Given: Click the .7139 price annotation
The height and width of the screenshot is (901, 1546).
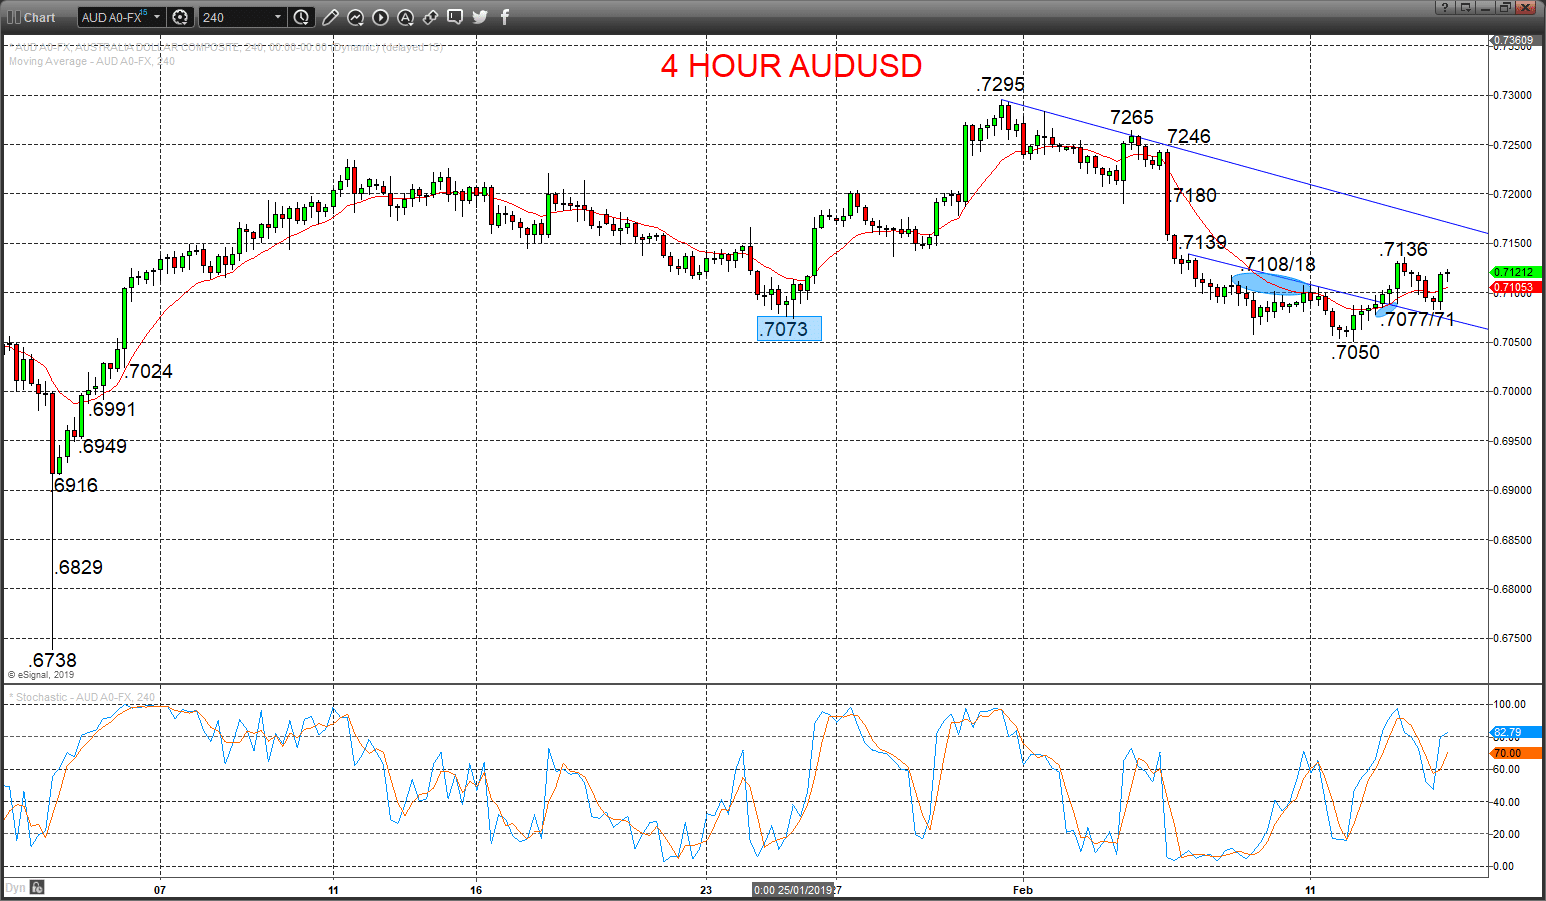Looking at the screenshot, I should point(1203,242).
